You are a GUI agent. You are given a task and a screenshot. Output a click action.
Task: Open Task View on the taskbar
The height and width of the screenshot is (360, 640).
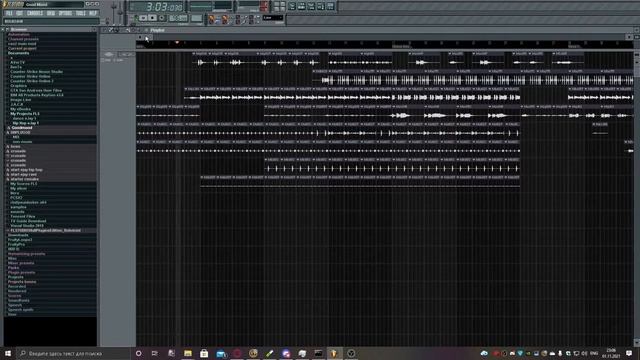click(155, 353)
